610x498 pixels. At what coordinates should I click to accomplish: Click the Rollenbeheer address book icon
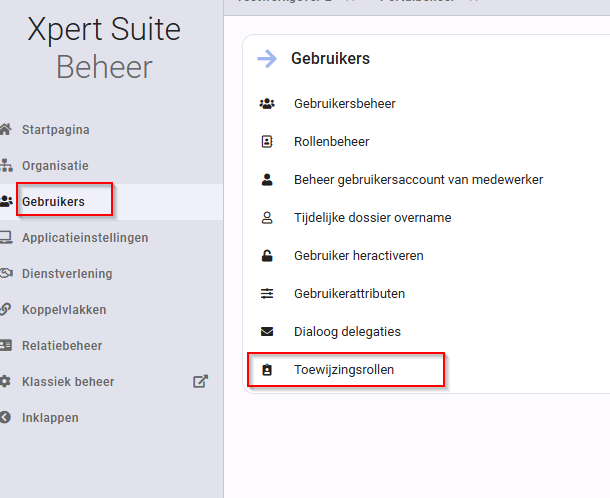(267, 142)
